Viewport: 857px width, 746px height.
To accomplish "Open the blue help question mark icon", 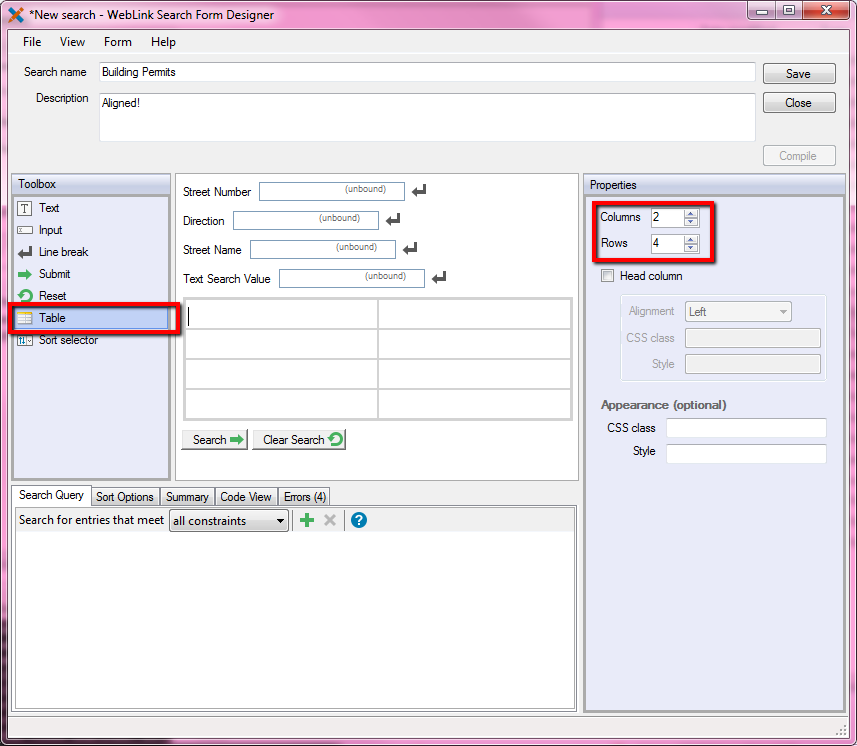I will [x=359, y=520].
